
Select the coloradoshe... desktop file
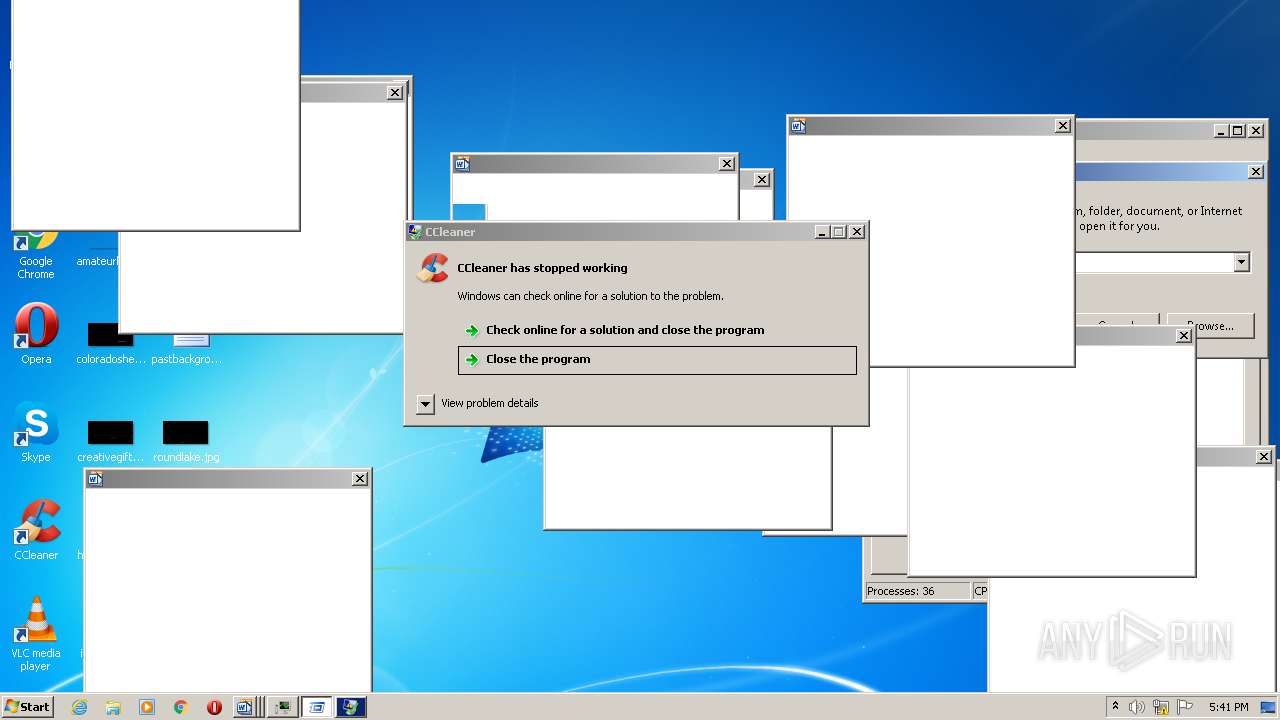pyautogui.click(x=110, y=345)
